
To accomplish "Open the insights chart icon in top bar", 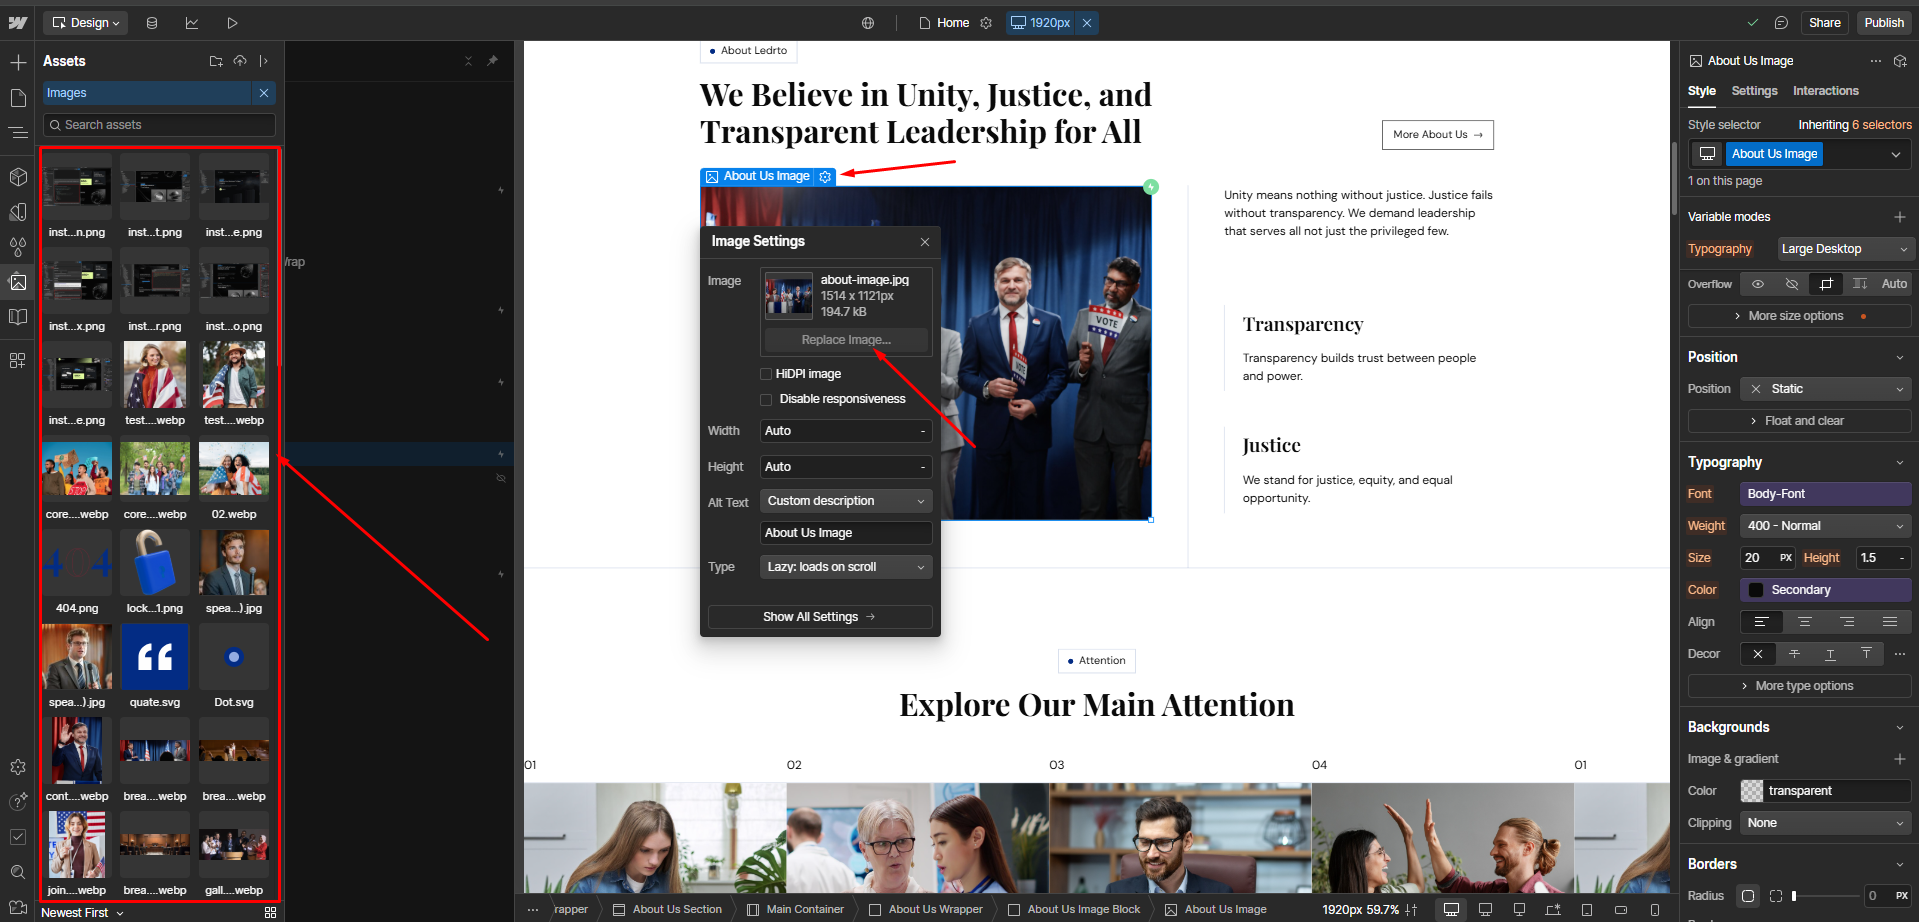I will point(192,23).
